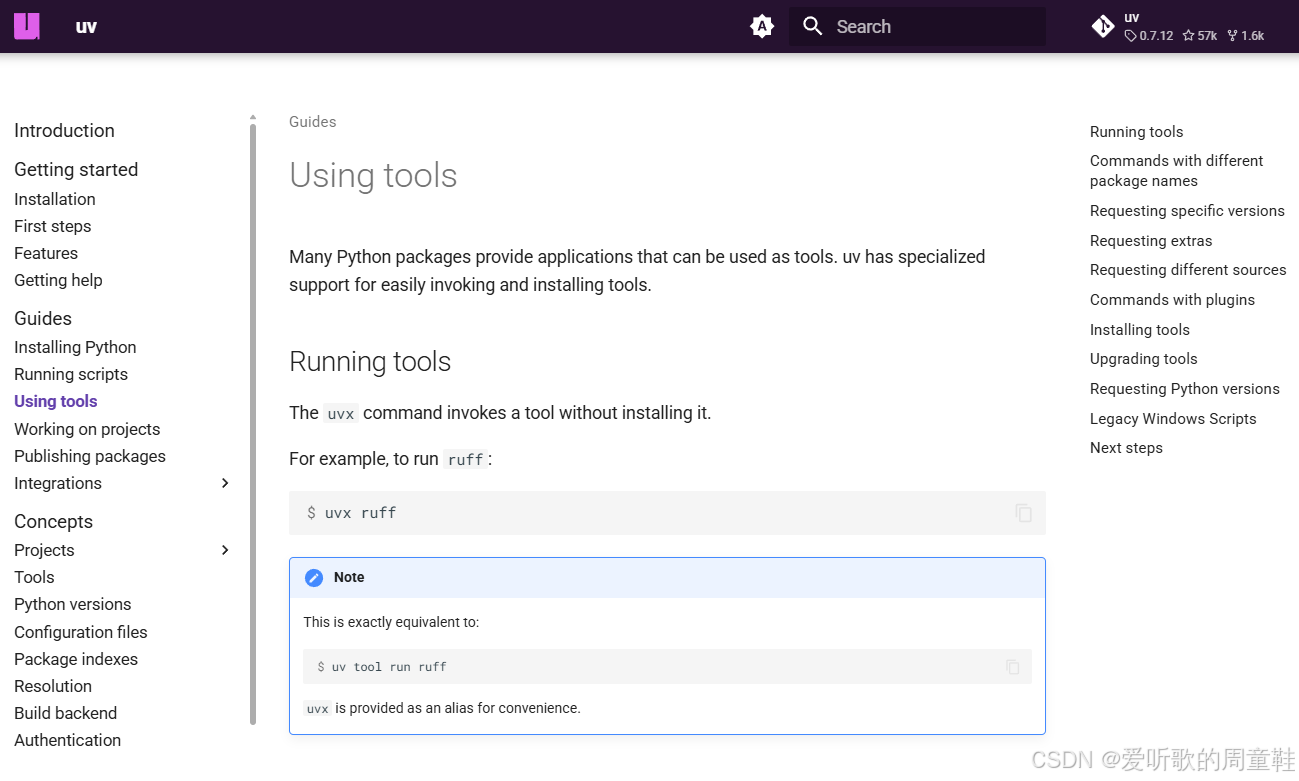Jump to Commands with different package names
The height and width of the screenshot is (781, 1299).
point(1177,171)
